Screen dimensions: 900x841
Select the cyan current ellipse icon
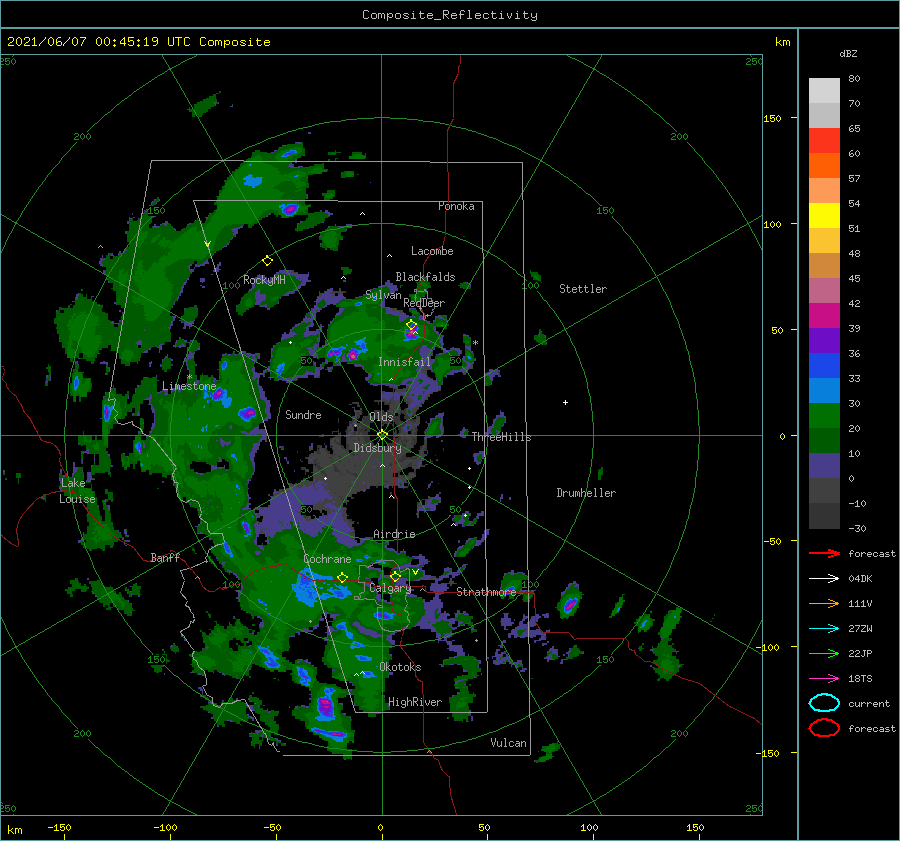coord(824,703)
